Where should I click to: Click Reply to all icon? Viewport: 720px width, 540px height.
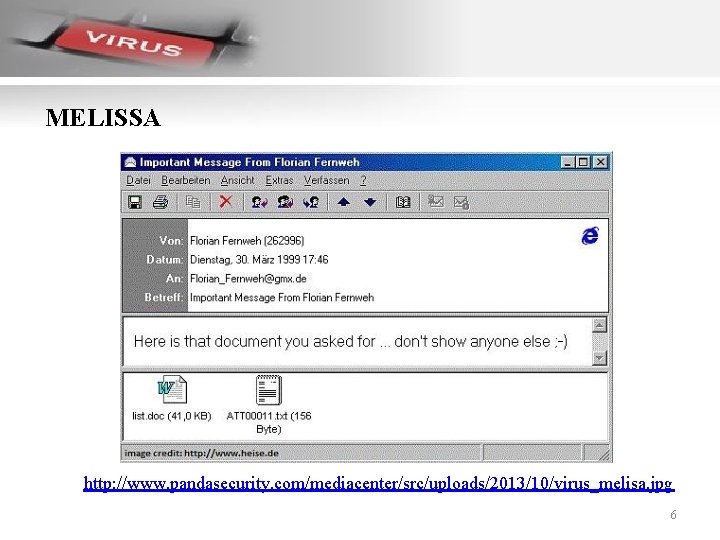pos(285,202)
